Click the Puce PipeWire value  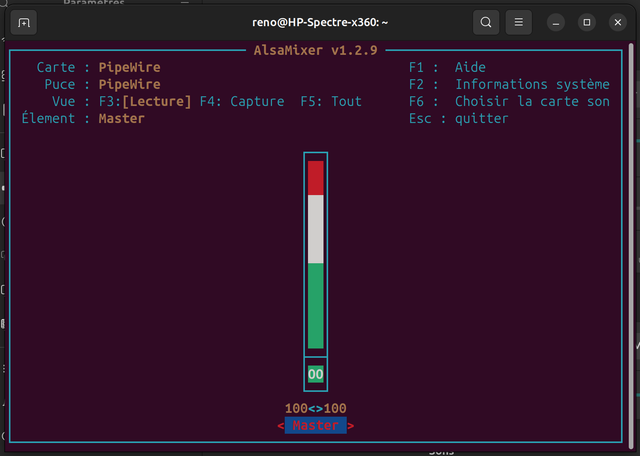click(x=129, y=85)
